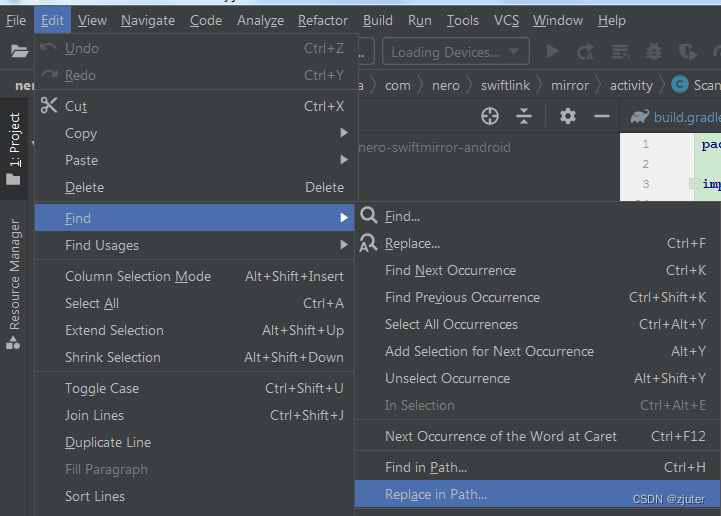Image resolution: width=721 pixels, height=516 pixels.
Task: Click the Locate target crosshair icon
Action: [x=490, y=116]
